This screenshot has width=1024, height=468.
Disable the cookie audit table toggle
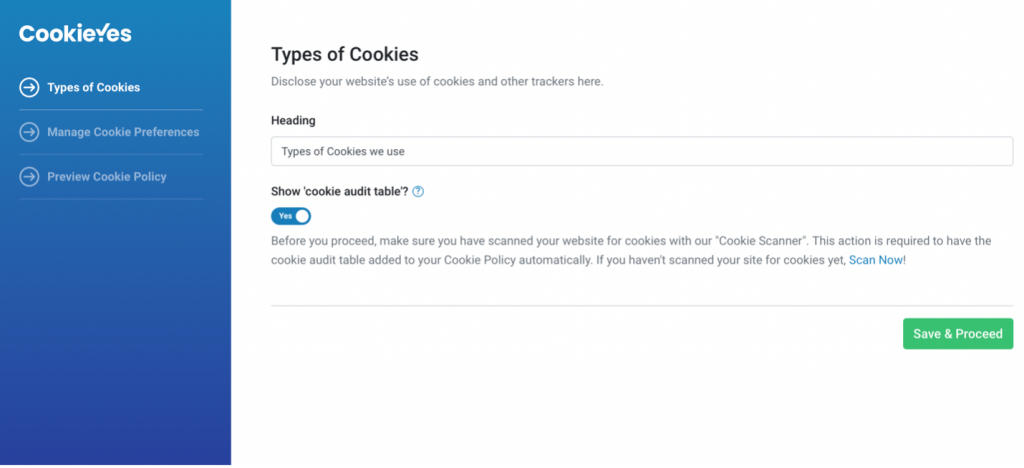[x=291, y=216]
